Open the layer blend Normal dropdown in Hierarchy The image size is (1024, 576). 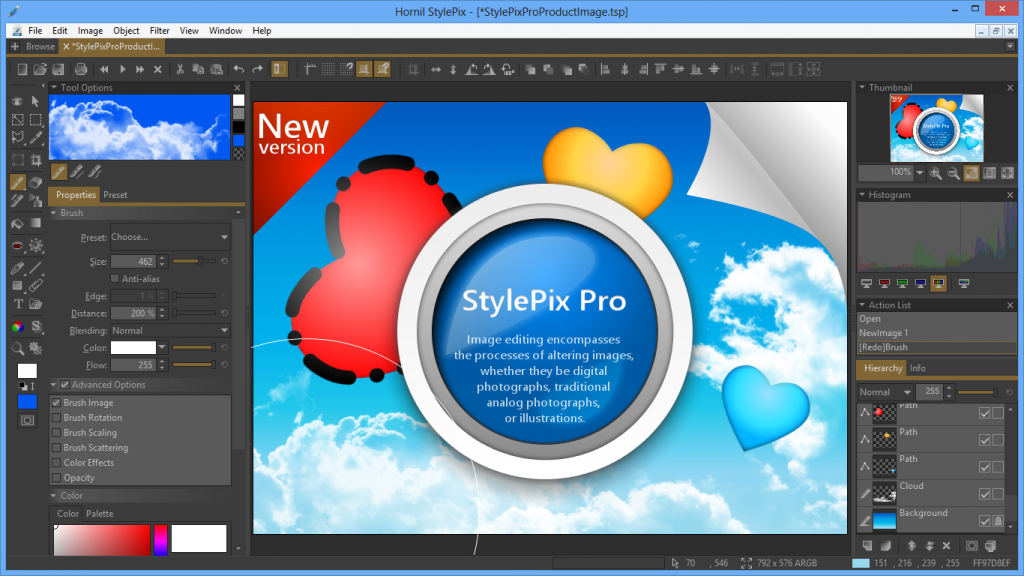click(x=885, y=392)
